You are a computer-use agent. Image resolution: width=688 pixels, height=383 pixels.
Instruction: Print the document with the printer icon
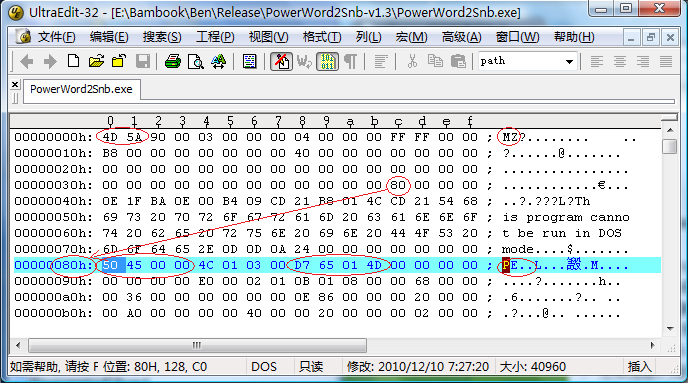click(x=173, y=61)
